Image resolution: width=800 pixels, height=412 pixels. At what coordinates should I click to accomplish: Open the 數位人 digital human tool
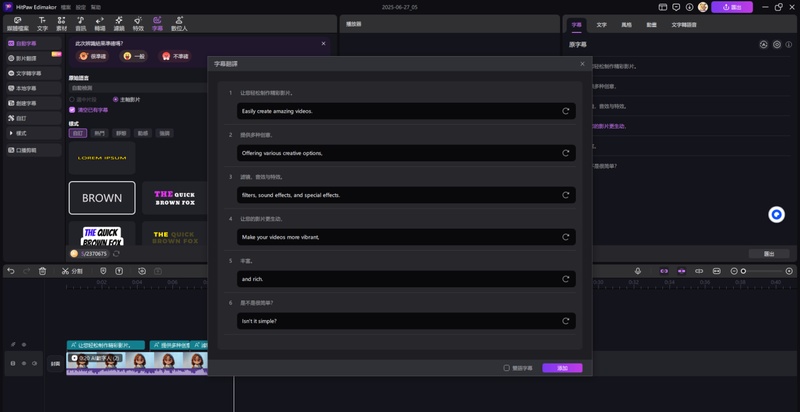point(179,24)
